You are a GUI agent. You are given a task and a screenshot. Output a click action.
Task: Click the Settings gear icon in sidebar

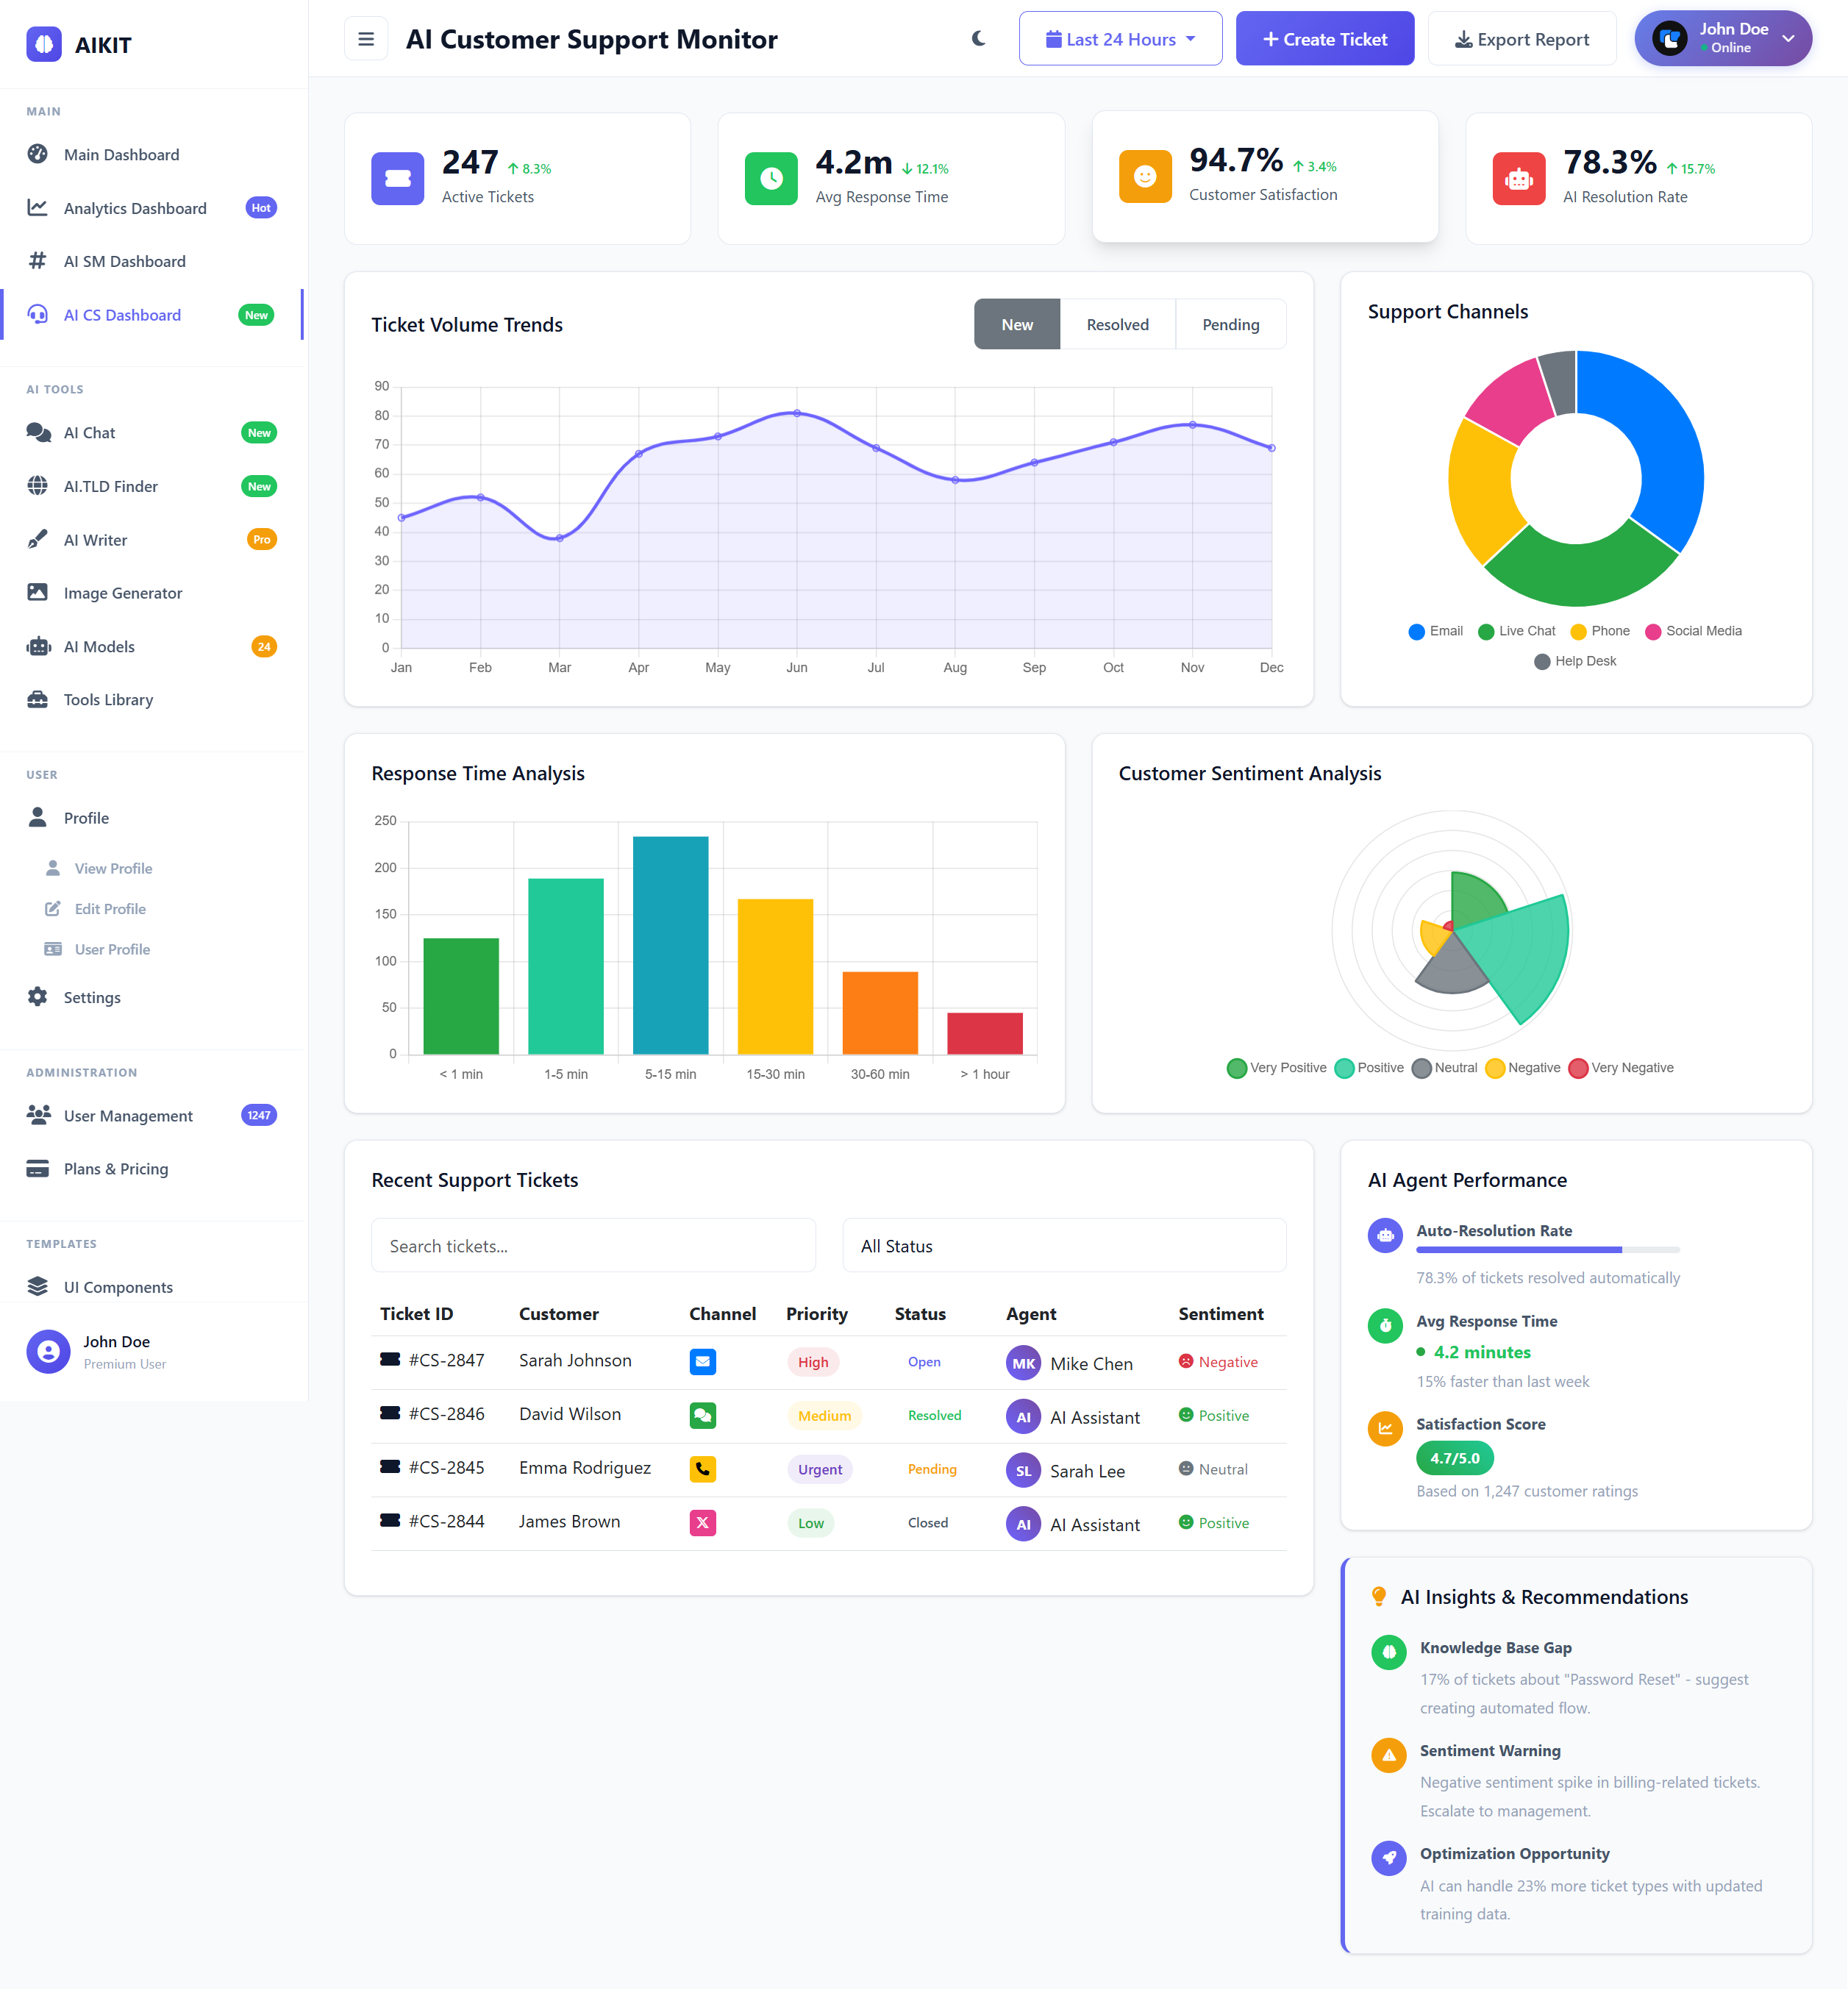pyautogui.click(x=38, y=997)
